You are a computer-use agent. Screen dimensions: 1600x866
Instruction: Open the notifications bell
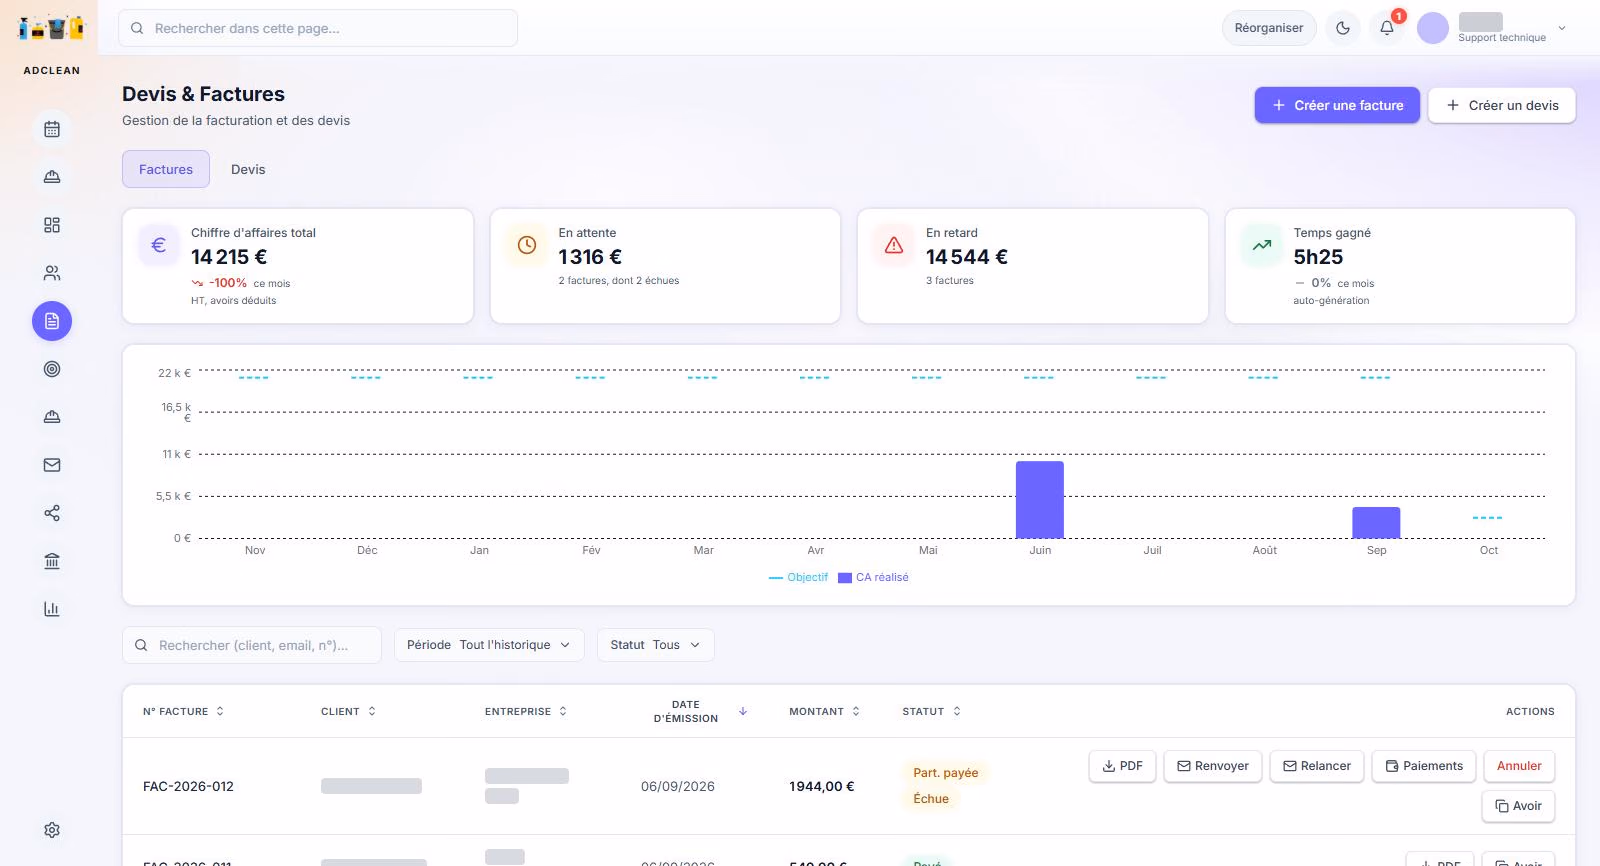(1387, 28)
